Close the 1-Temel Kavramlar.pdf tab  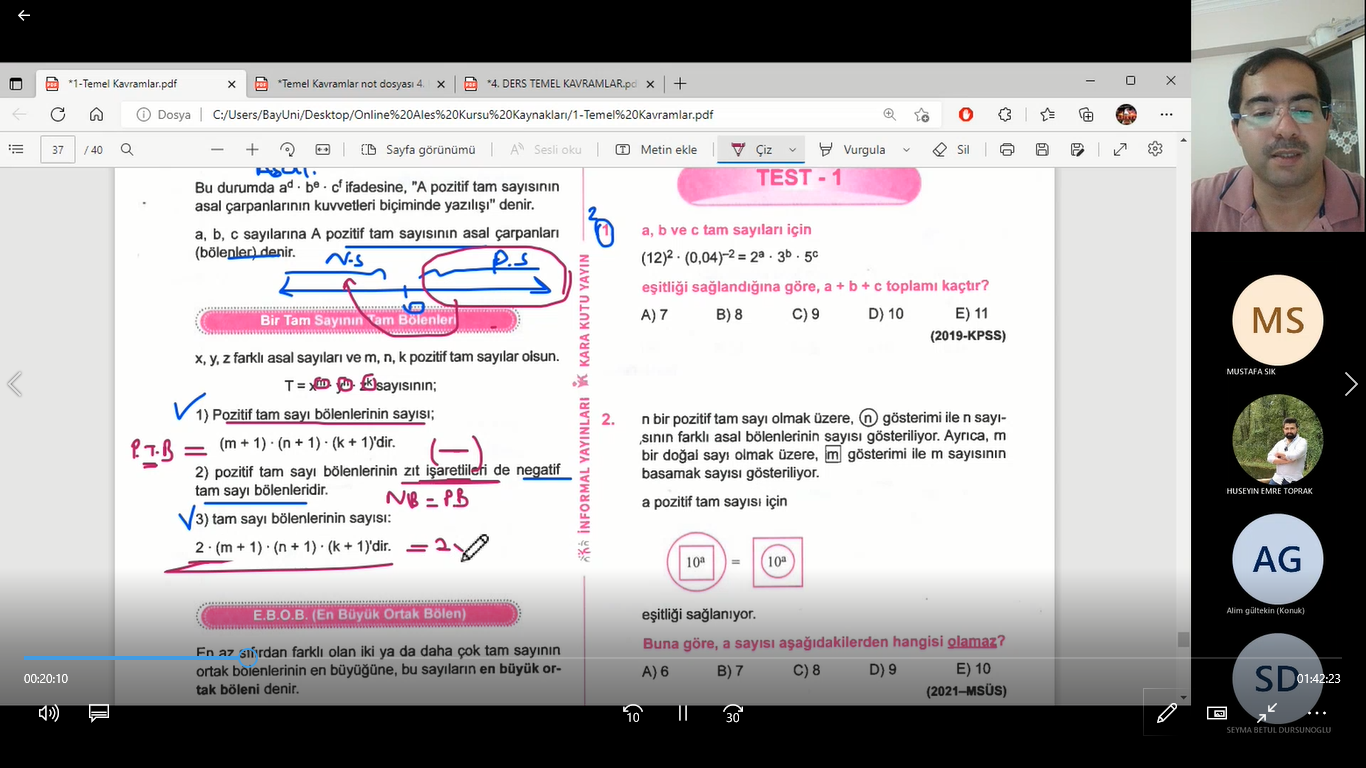[232, 84]
